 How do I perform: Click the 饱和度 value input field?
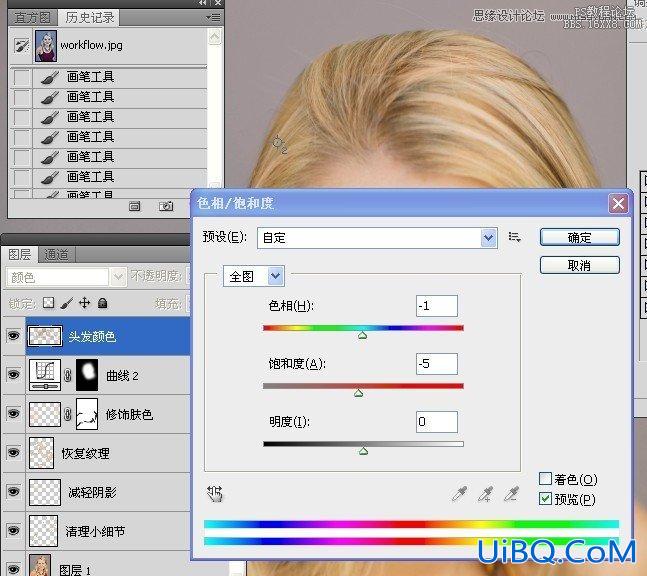[x=437, y=364]
